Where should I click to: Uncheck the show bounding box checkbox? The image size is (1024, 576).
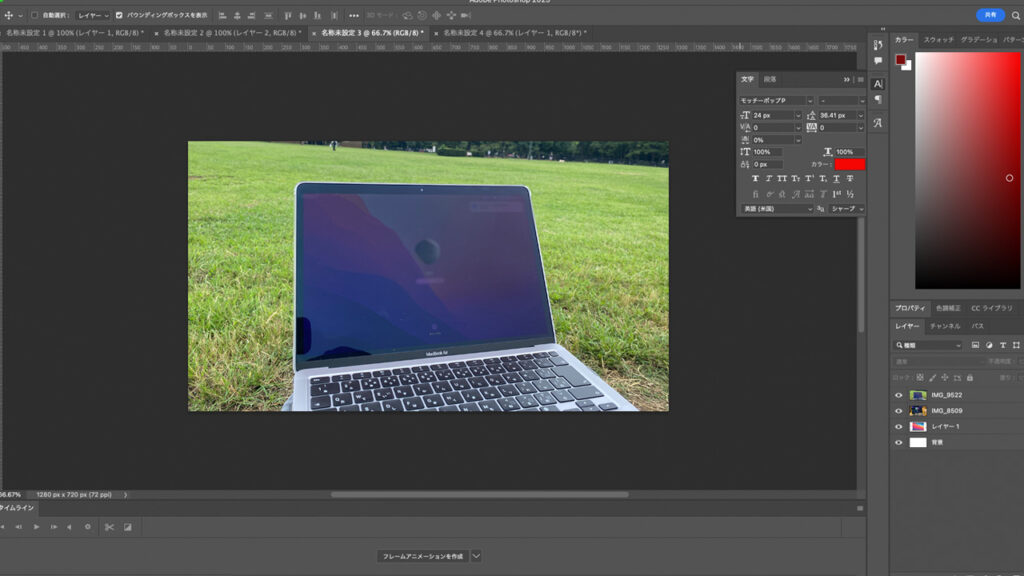pyautogui.click(x=119, y=15)
